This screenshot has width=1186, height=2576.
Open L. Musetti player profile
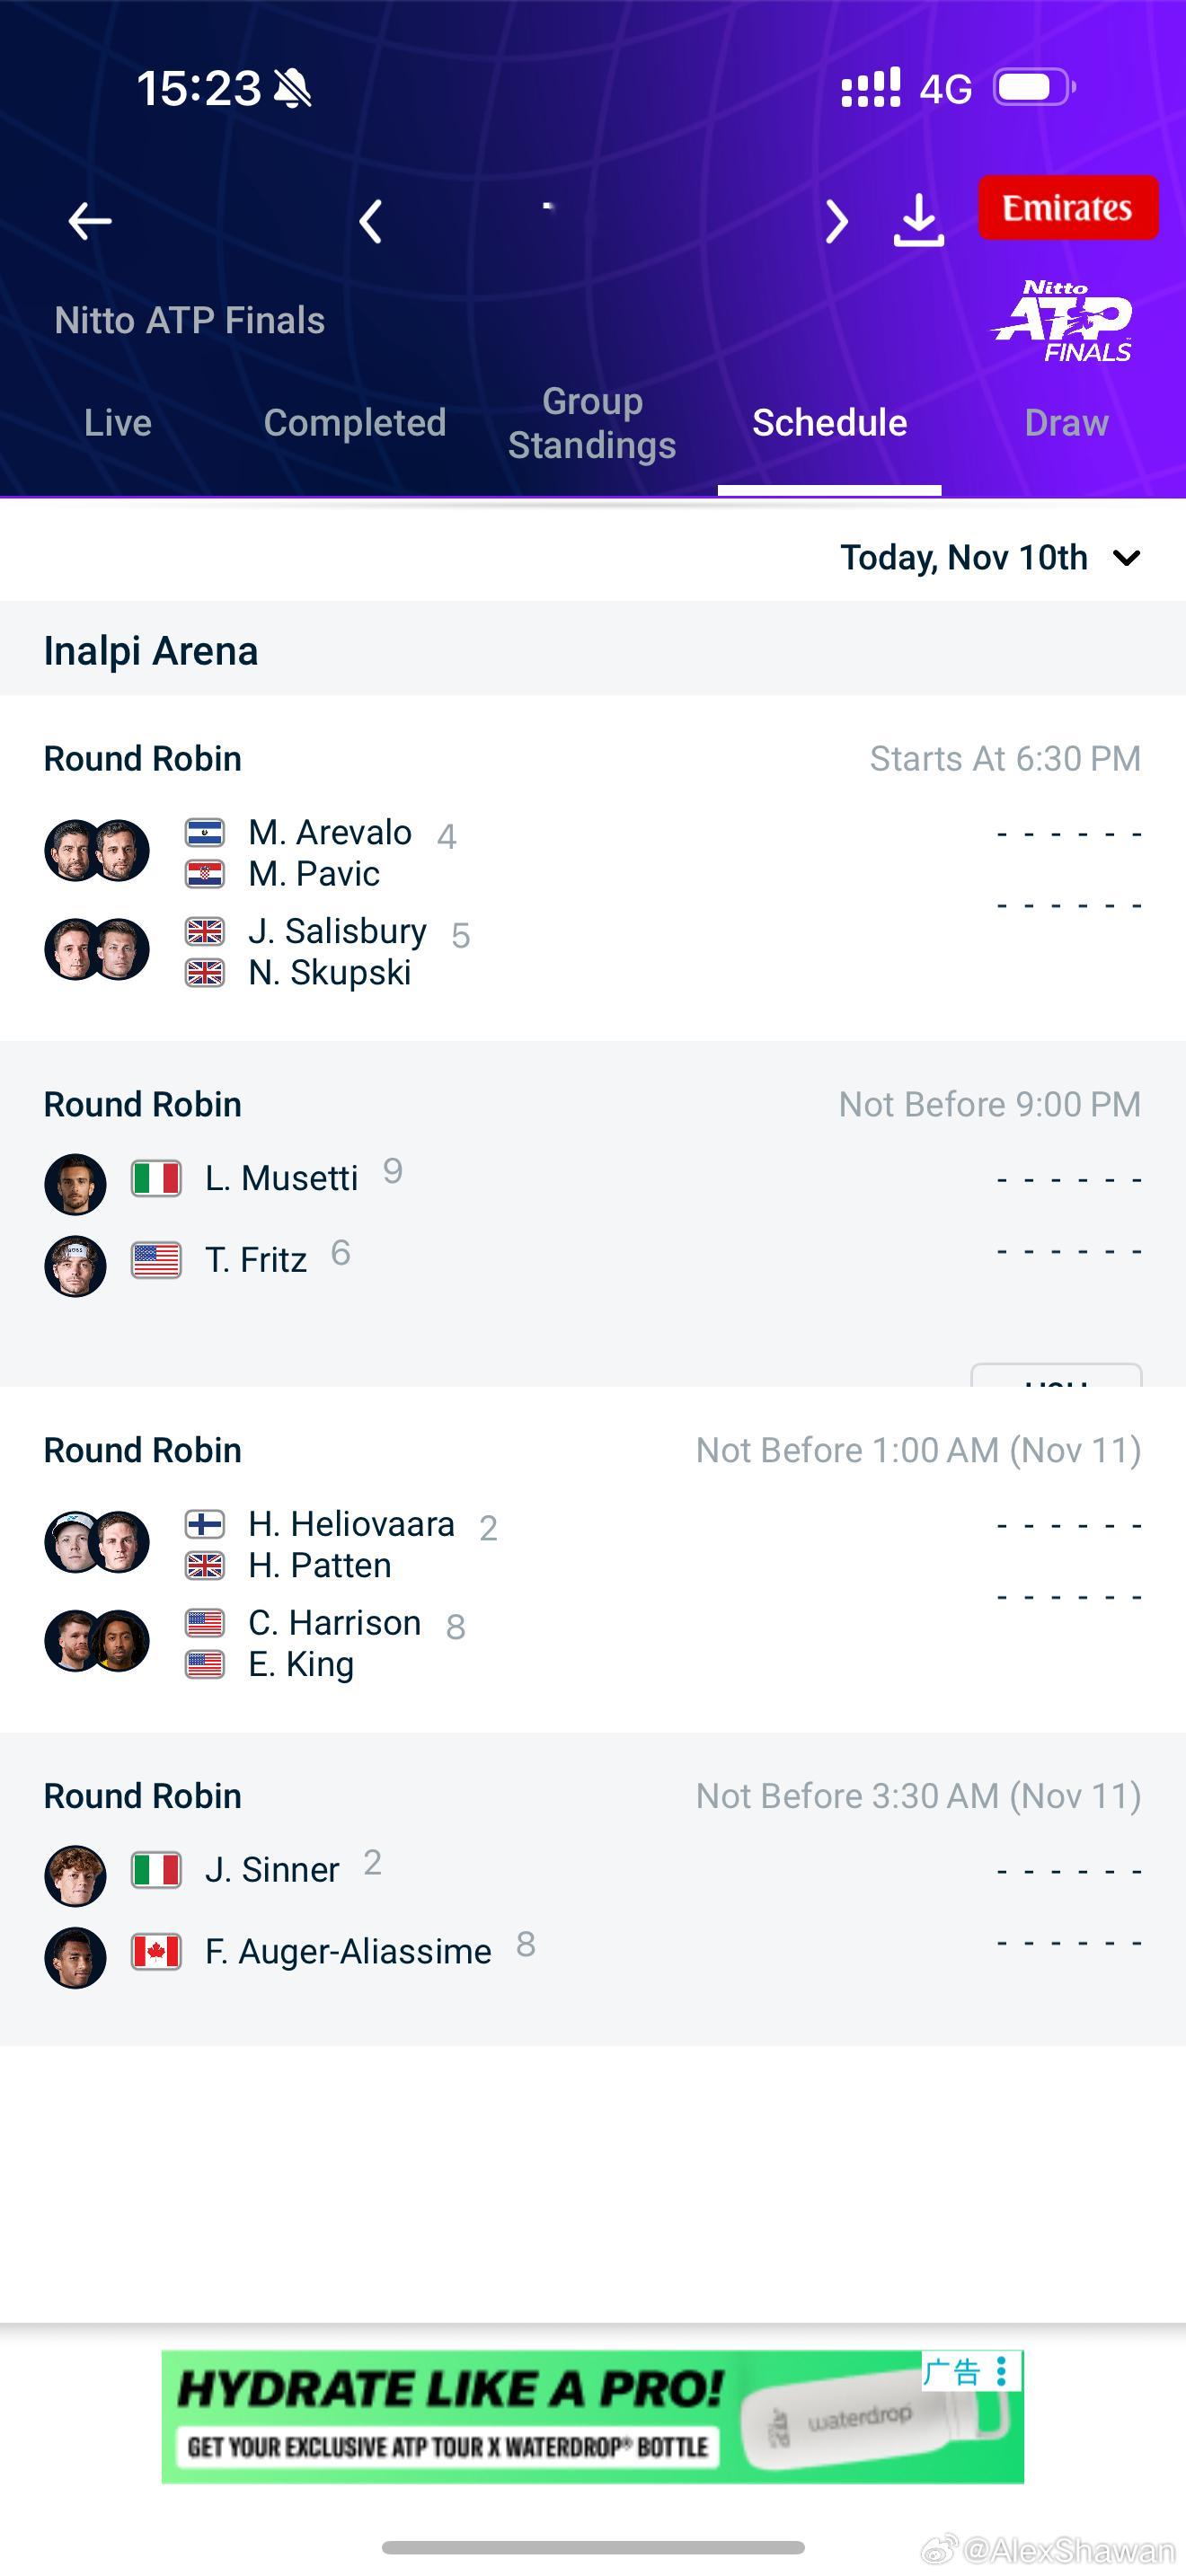click(281, 1178)
